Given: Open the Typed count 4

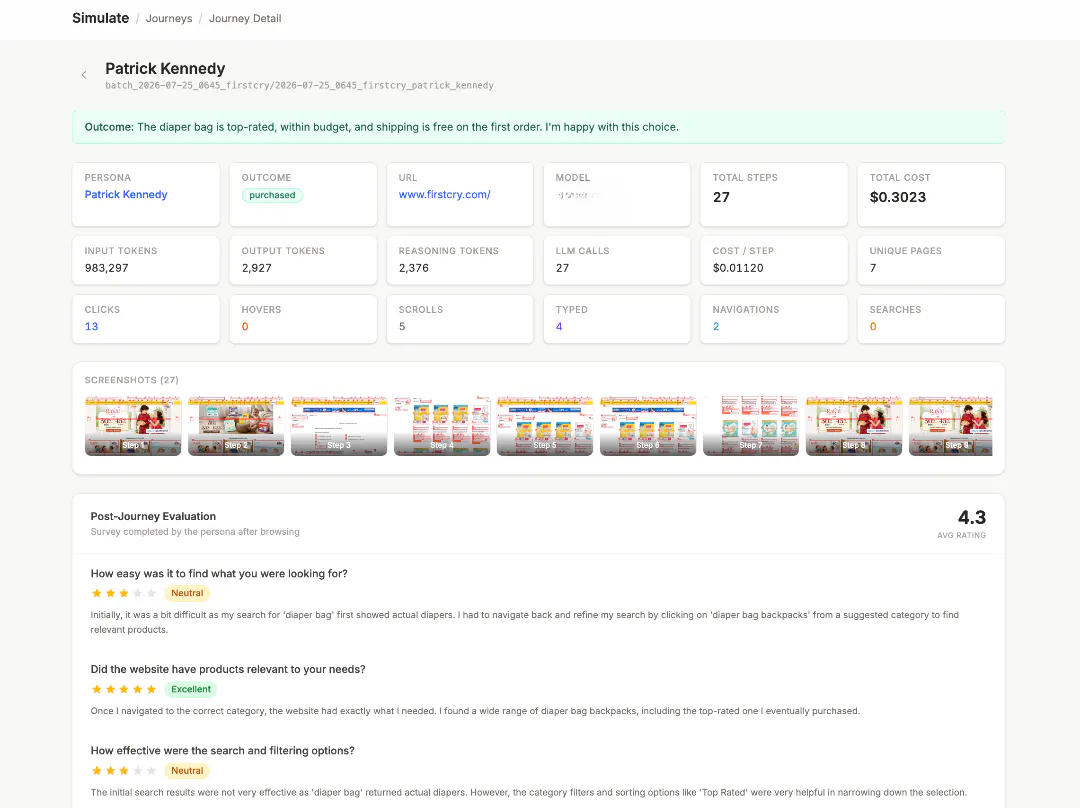Looking at the screenshot, I should tap(559, 327).
